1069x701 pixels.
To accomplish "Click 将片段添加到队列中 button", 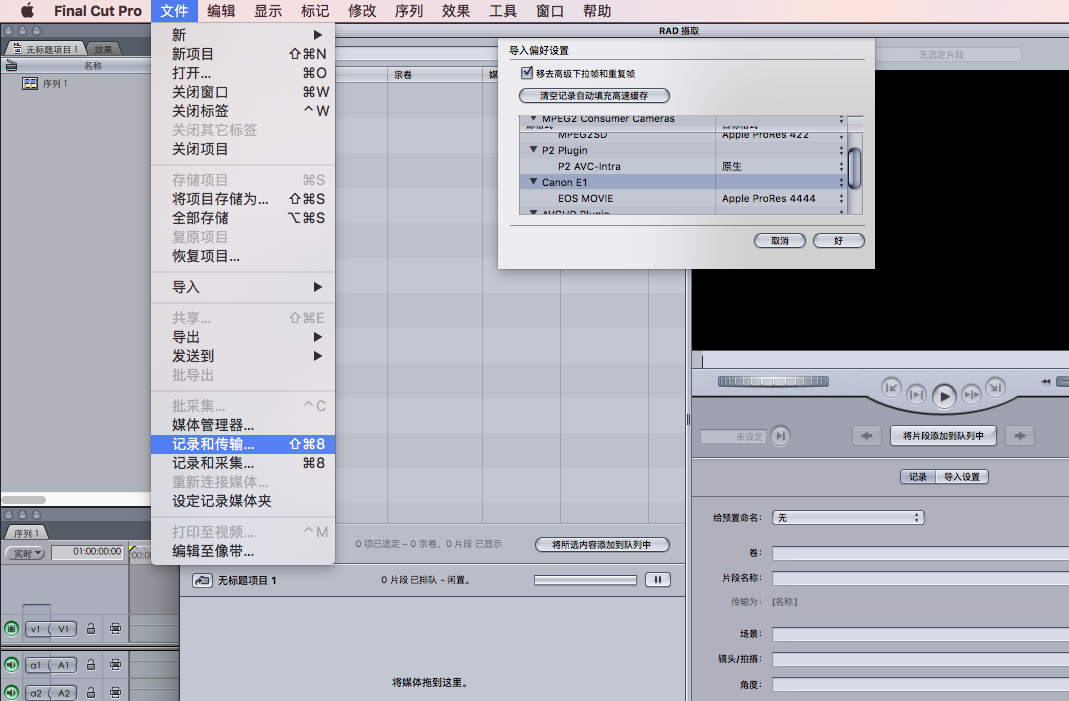I will (x=943, y=436).
